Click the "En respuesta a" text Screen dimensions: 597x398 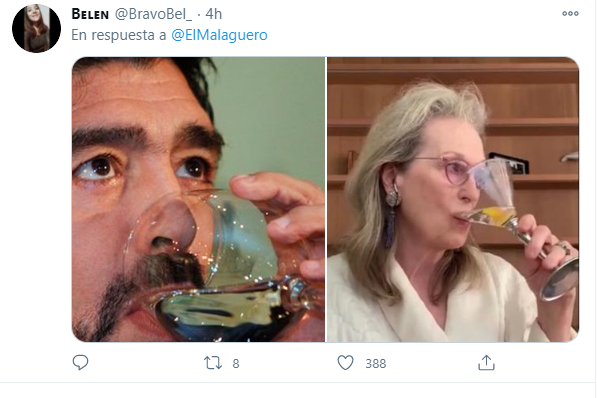pyautogui.click(x=119, y=35)
